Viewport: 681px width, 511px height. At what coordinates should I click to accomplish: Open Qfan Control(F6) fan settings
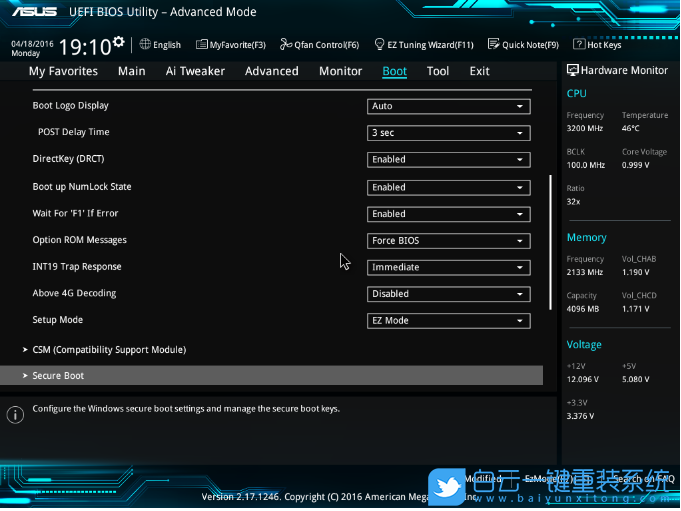pyautogui.click(x=320, y=45)
